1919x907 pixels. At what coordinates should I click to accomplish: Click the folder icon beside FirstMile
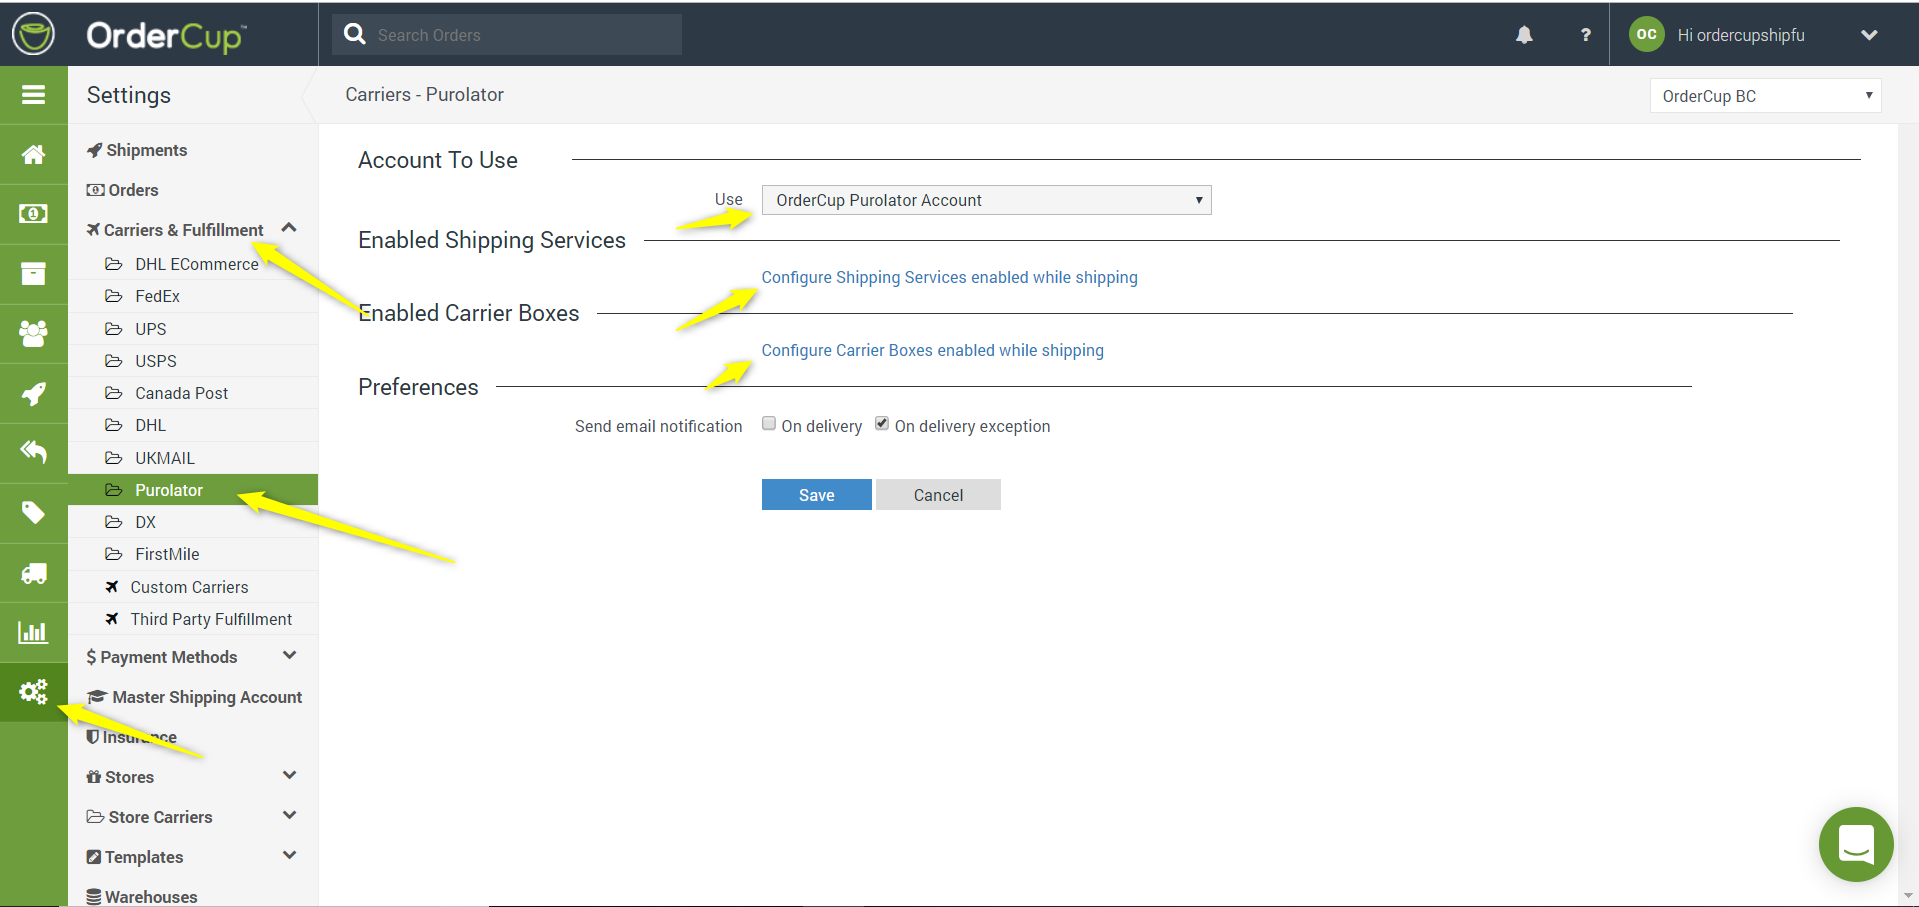pos(114,554)
